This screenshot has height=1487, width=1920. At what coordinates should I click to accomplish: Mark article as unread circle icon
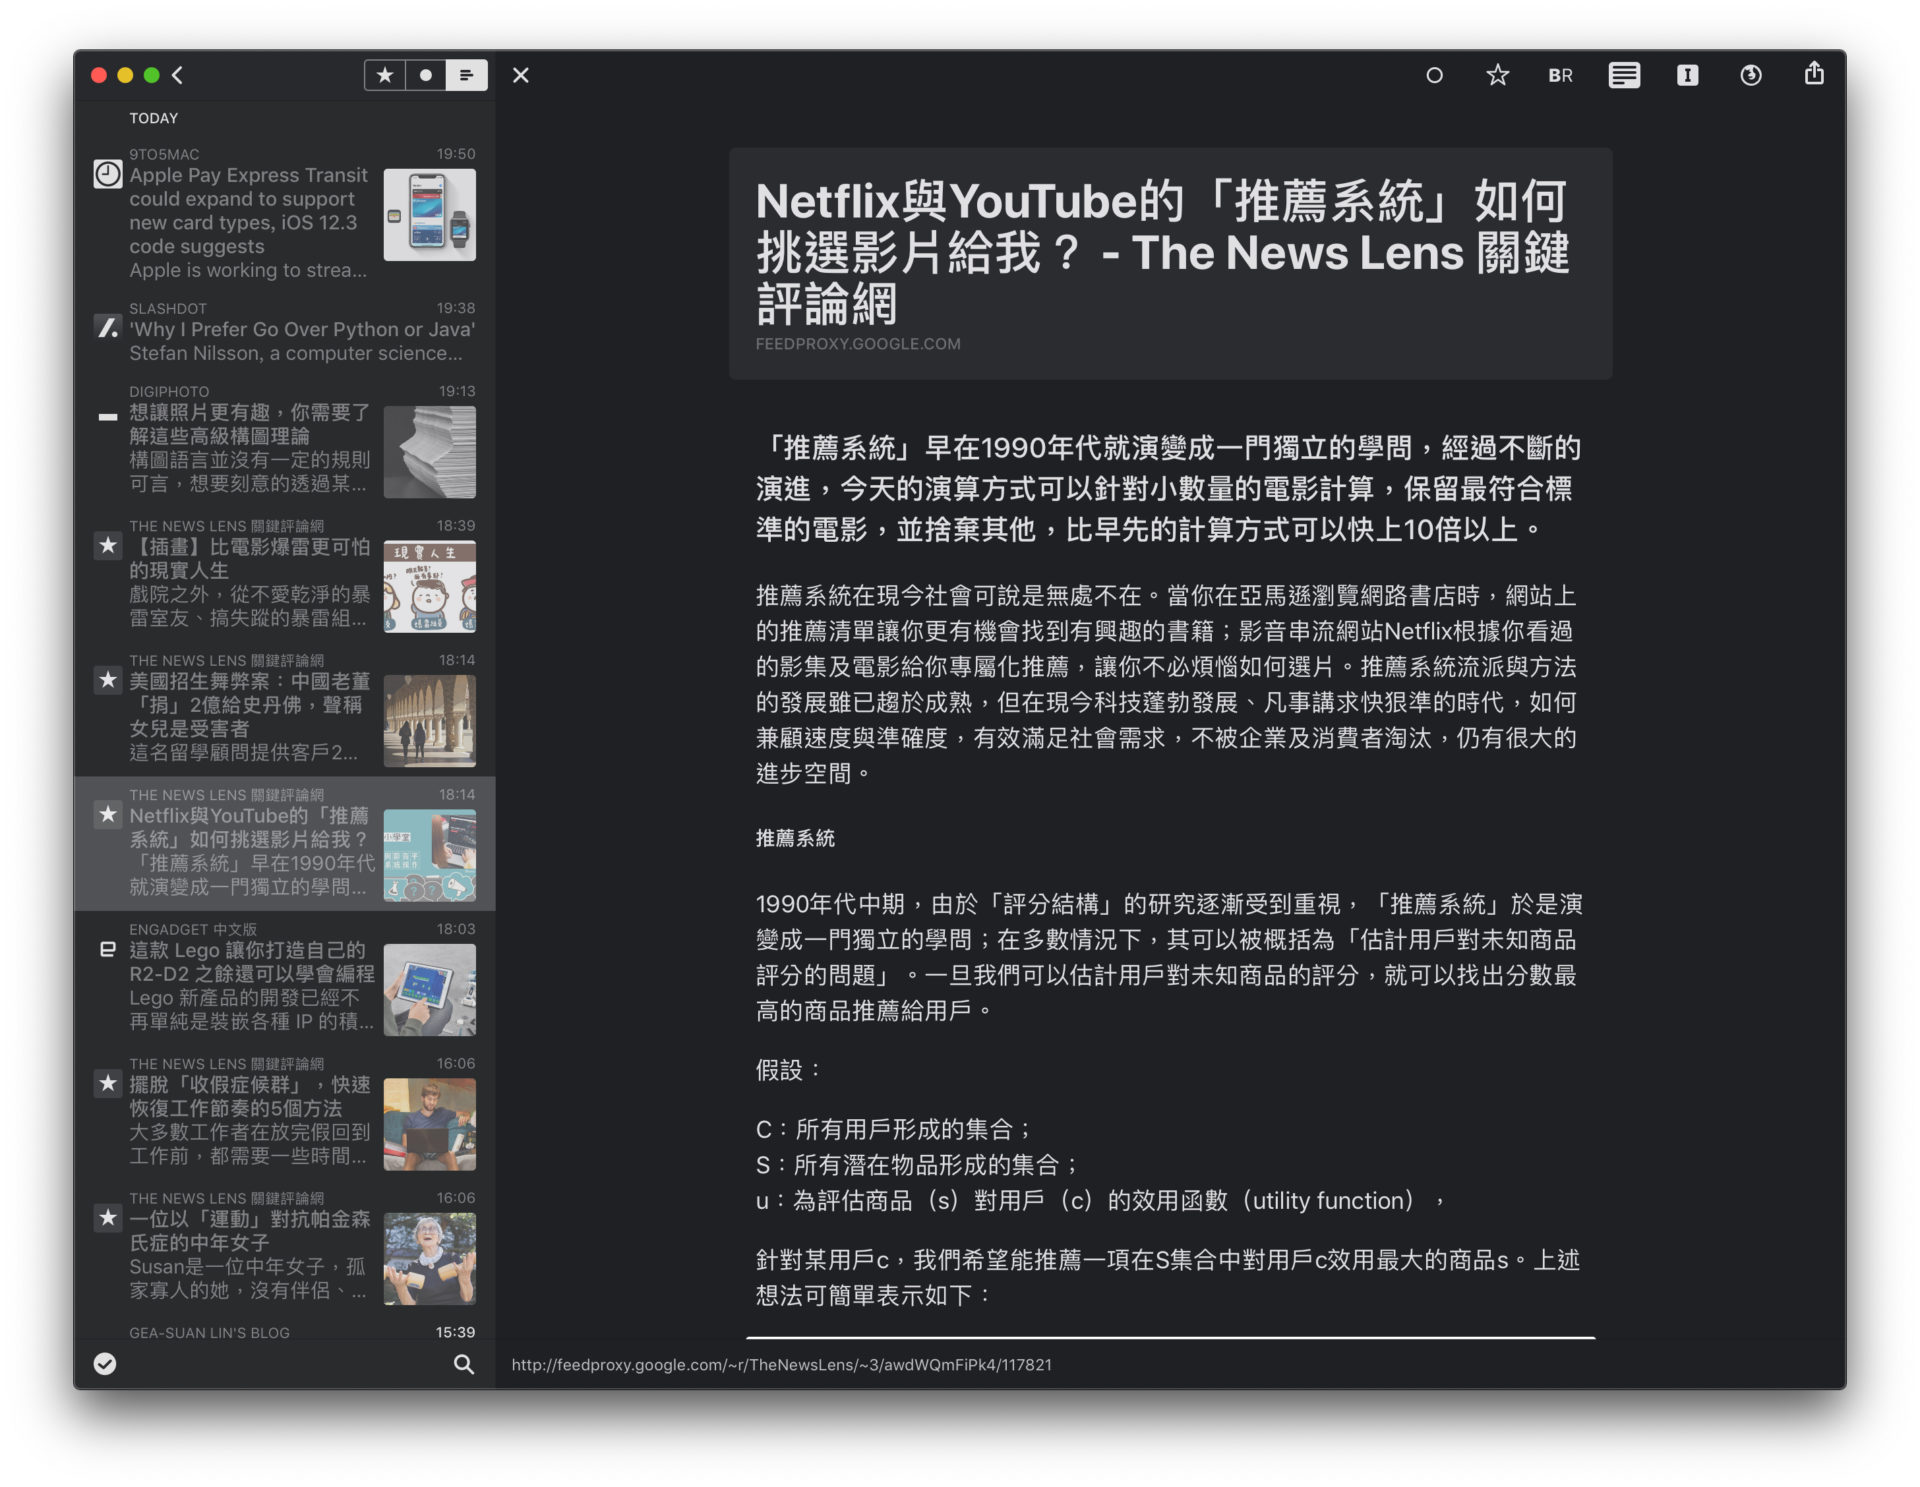pyautogui.click(x=1434, y=75)
